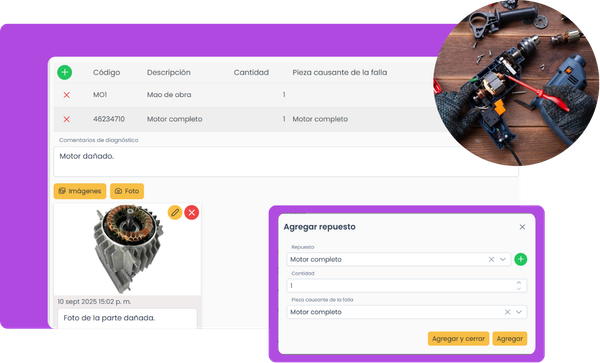Add new repuesto with green plus

click(520, 259)
